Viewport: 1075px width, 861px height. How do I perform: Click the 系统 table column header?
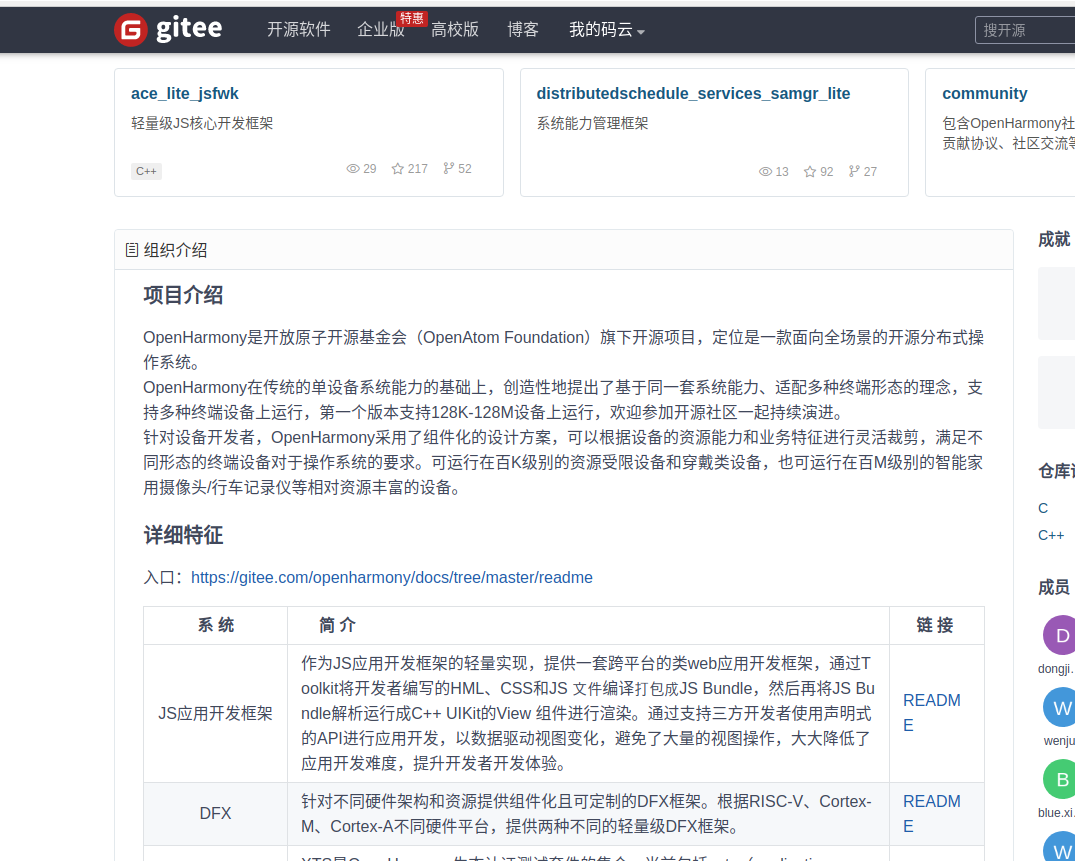(x=215, y=625)
